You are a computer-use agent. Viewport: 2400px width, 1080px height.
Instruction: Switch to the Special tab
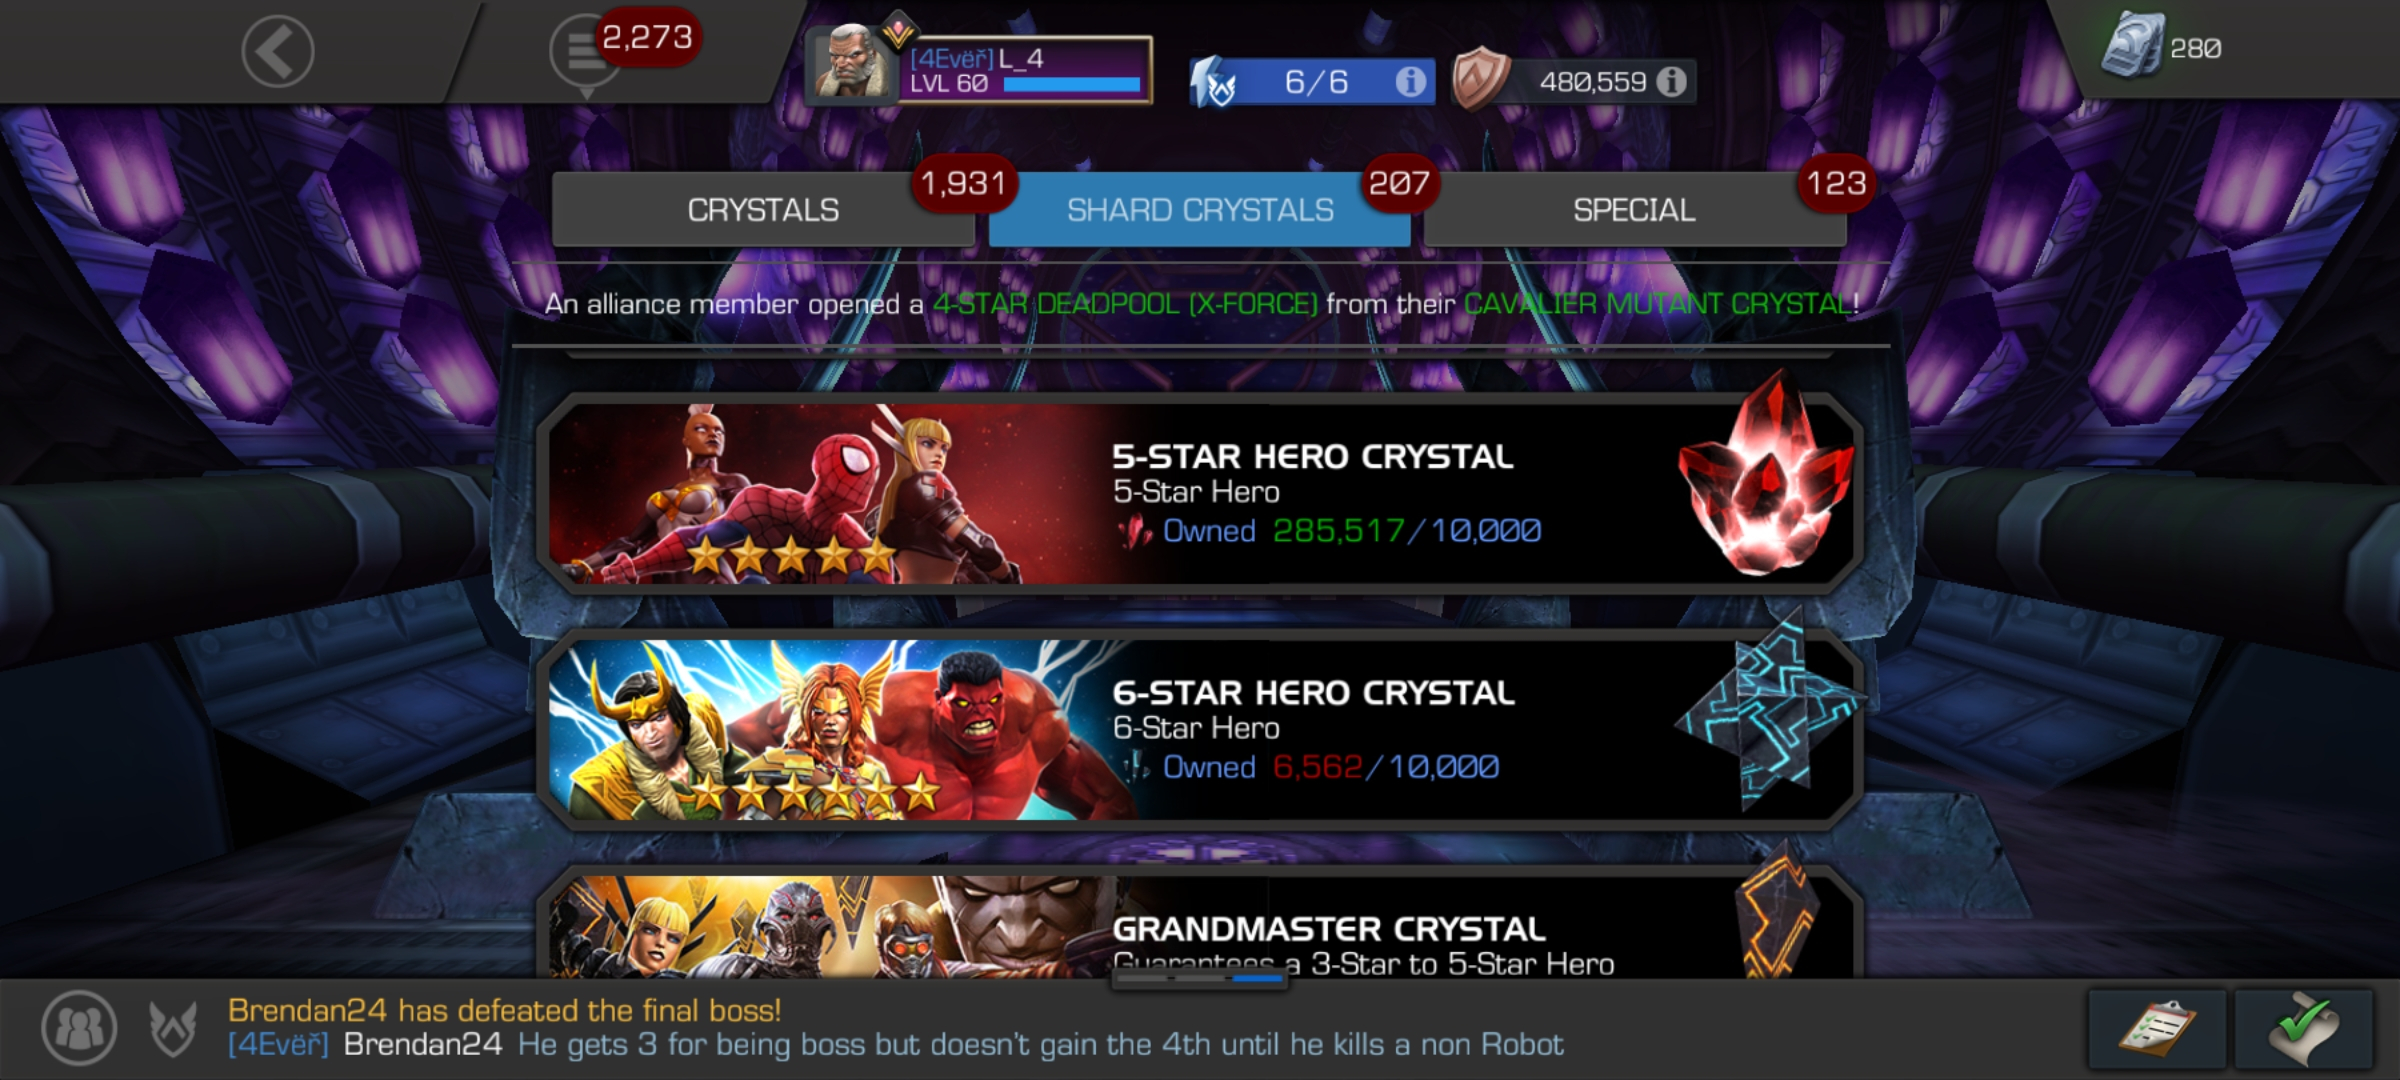(1635, 209)
